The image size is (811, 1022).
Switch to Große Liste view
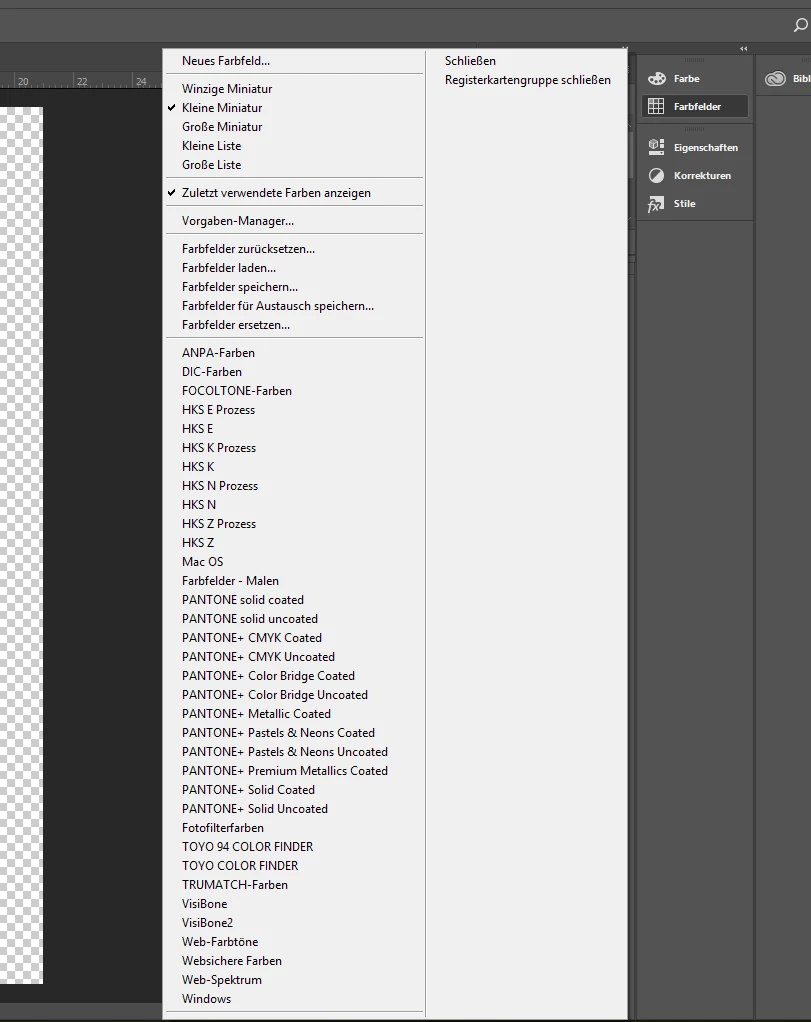coord(211,164)
